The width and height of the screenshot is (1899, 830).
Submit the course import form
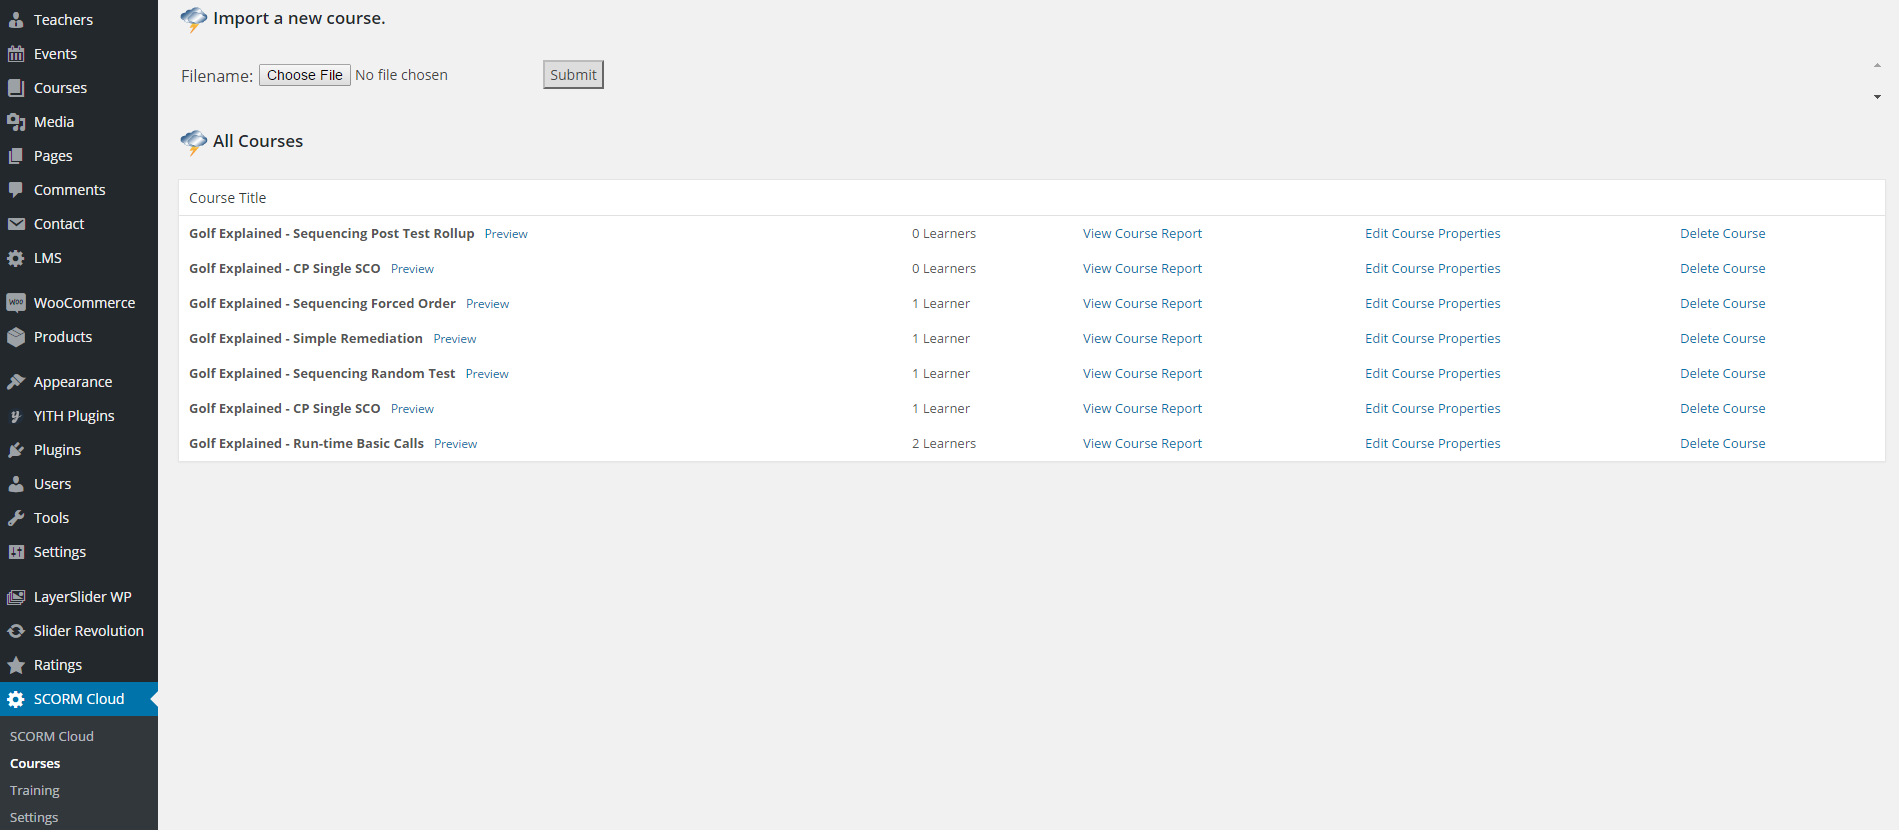pyautogui.click(x=573, y=75)
